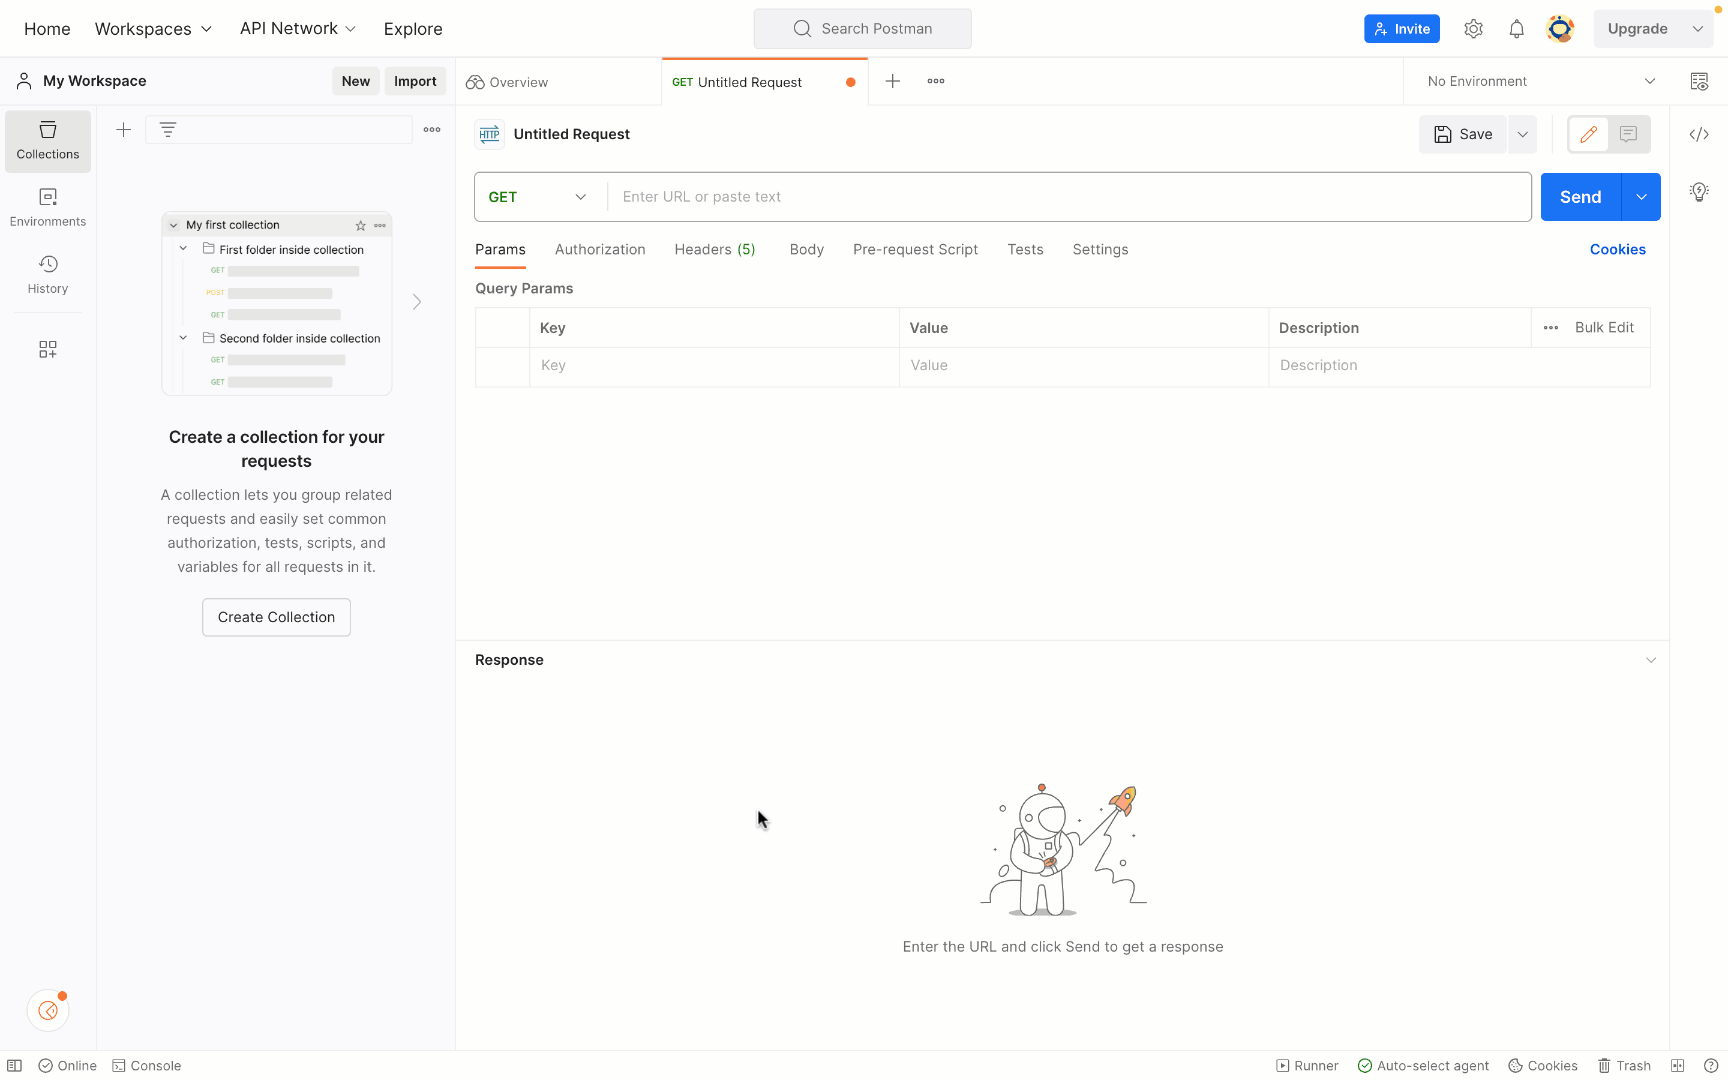Open the Trash from the status bar
The width and height of the screenshot is (1728, 1080).
pos(1624,1066)
